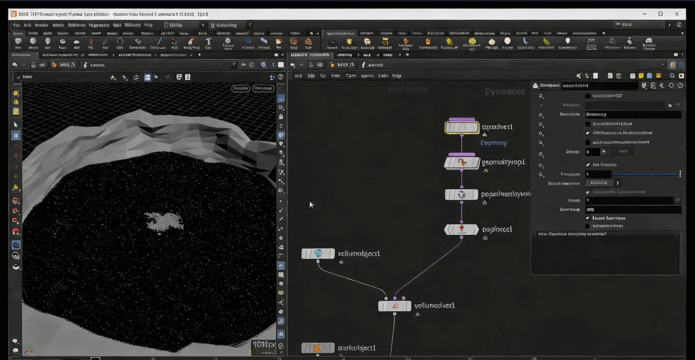
Task: Click the info icon in parameter pane header
Action: tap(671, 86)
